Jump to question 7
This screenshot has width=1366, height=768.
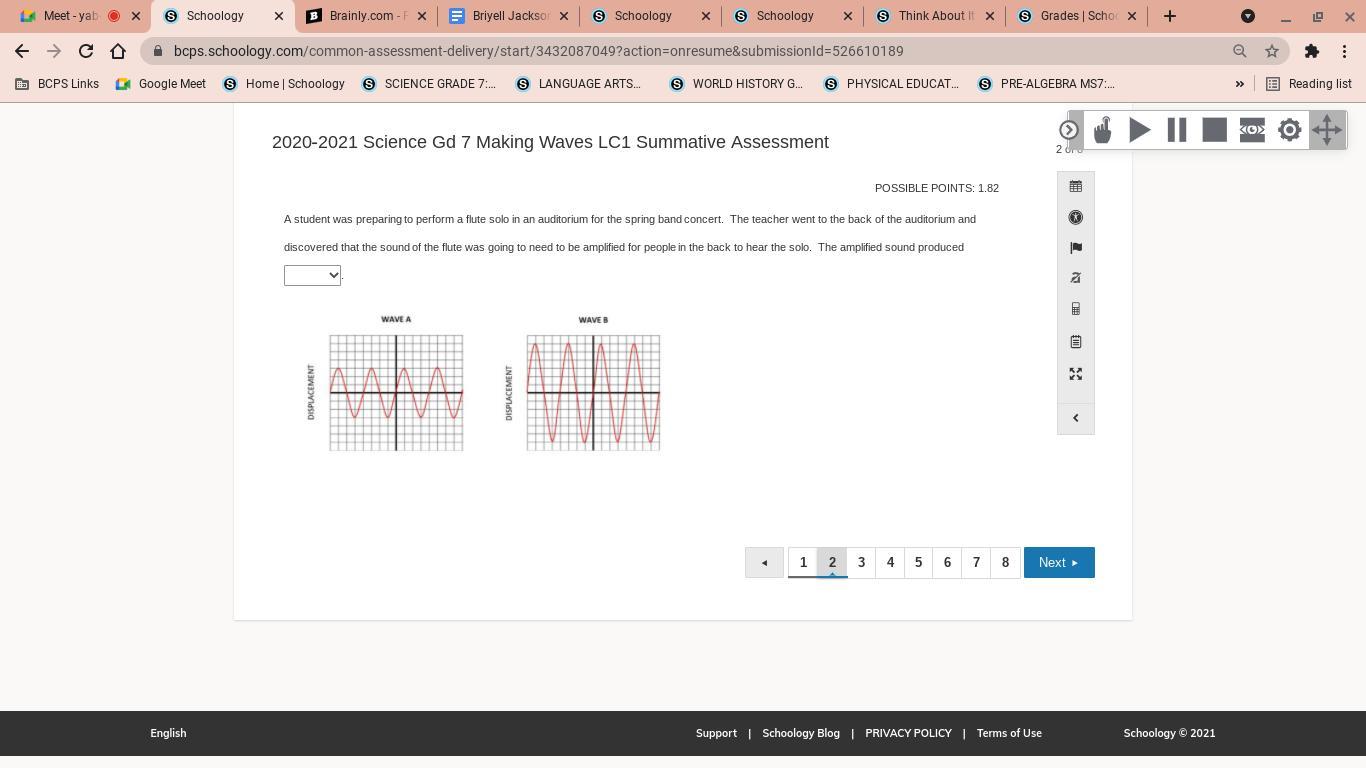point(976,562)
